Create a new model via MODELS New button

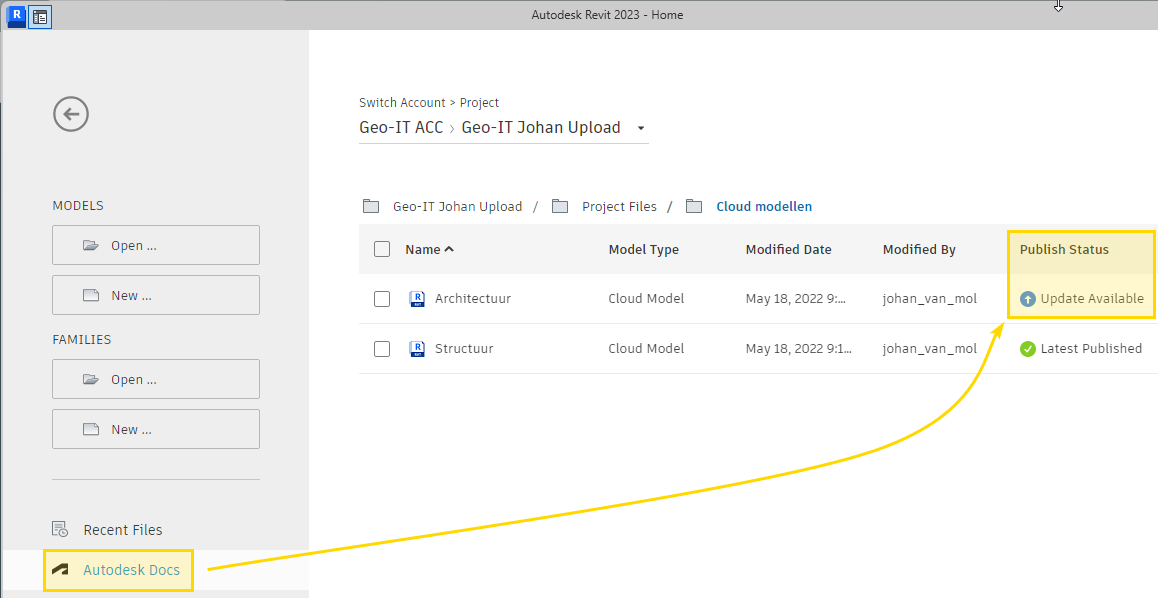coord(156,295)
